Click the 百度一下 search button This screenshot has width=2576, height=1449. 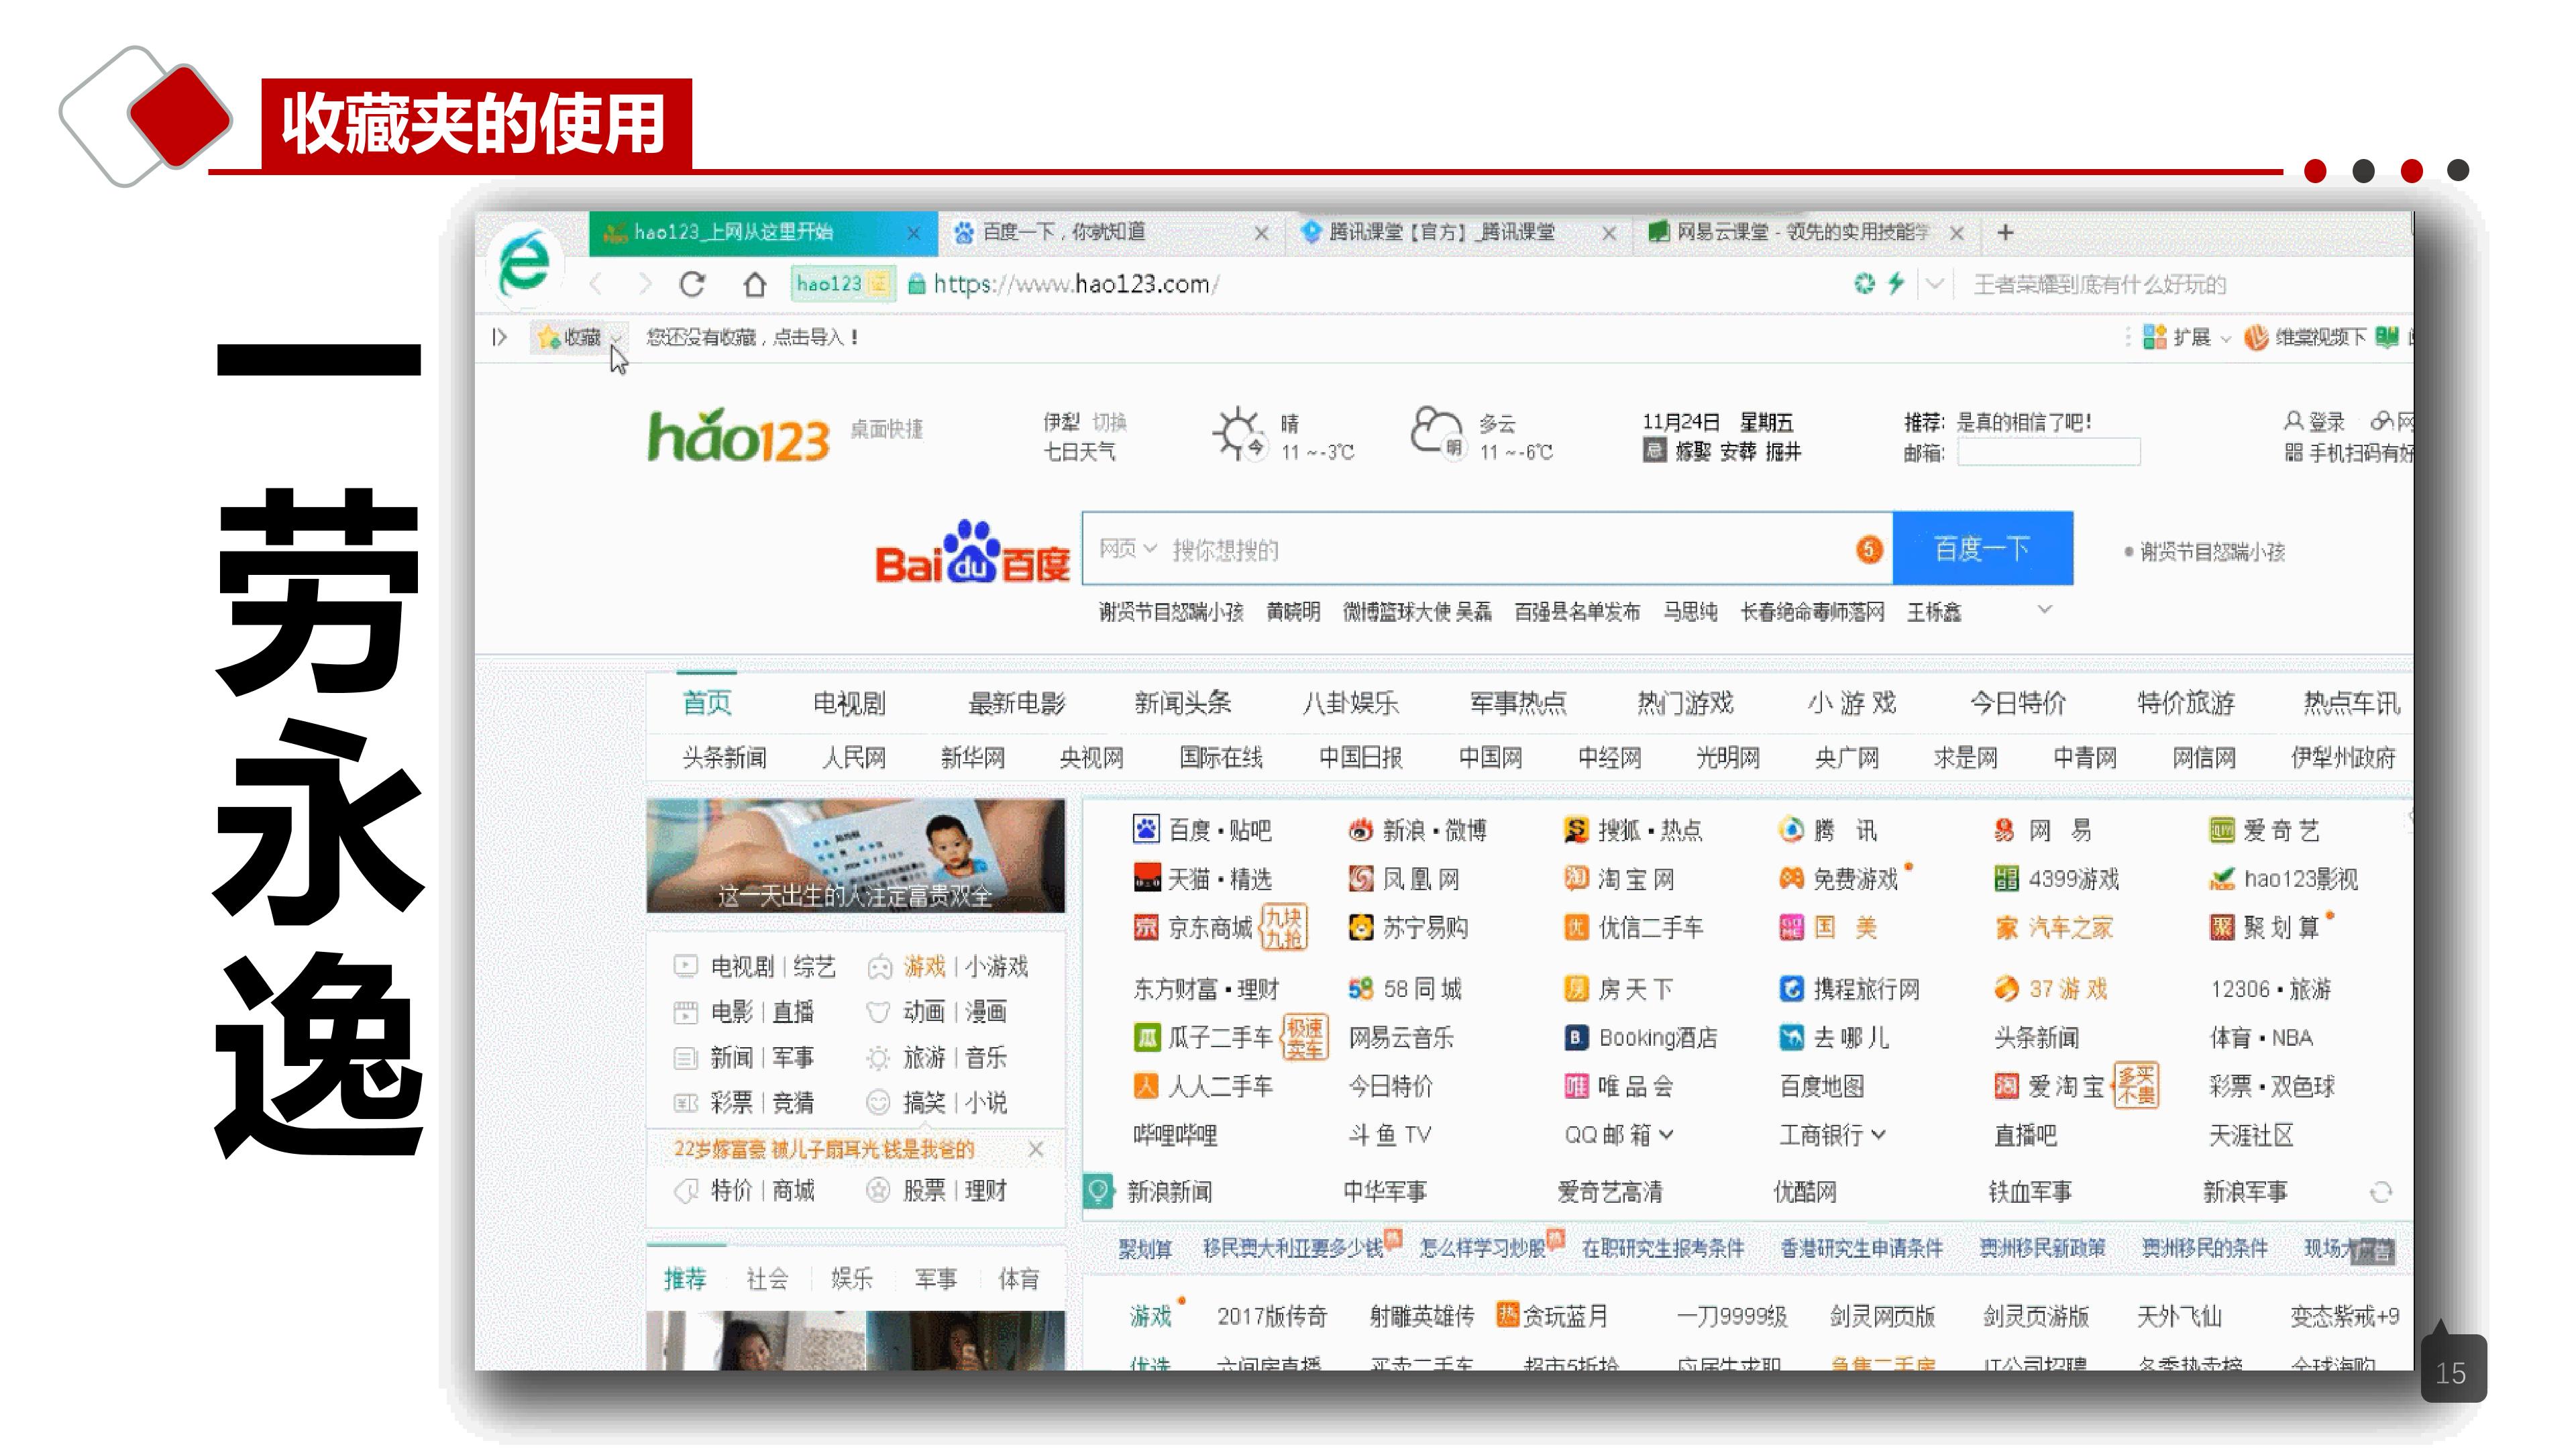pos(1982,548)
